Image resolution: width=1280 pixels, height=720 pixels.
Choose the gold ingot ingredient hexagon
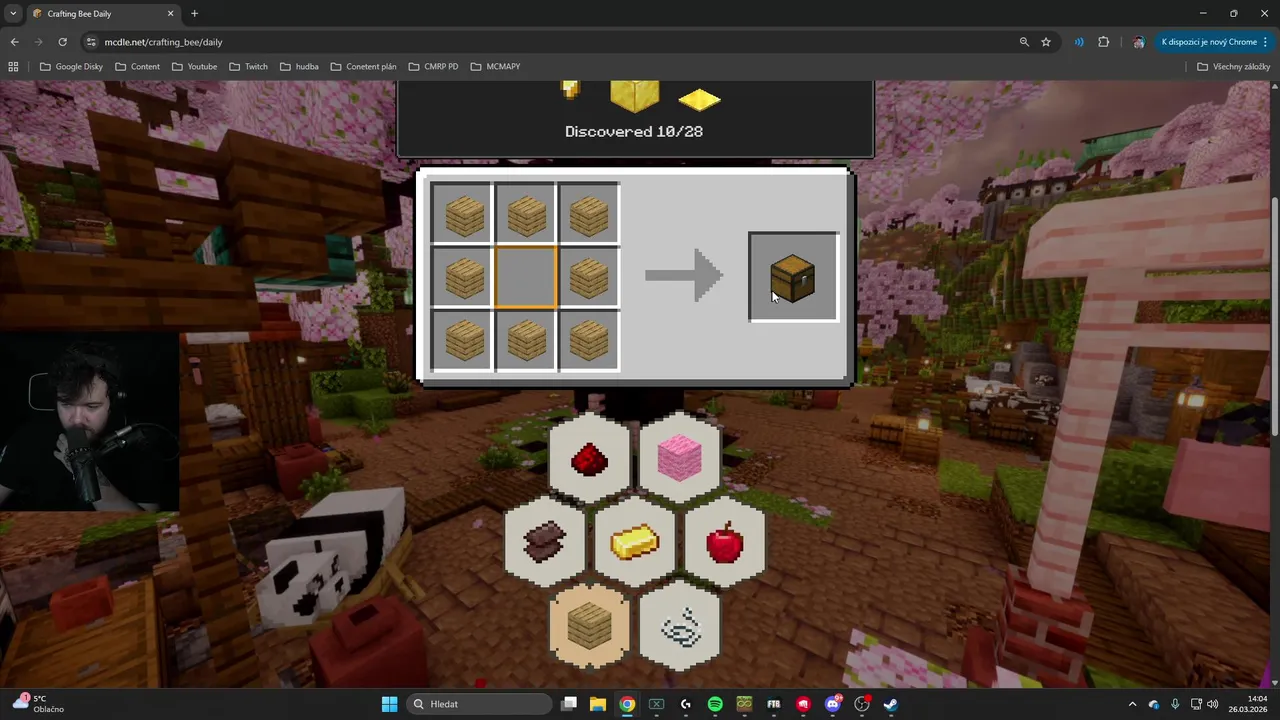coord(635,542)
